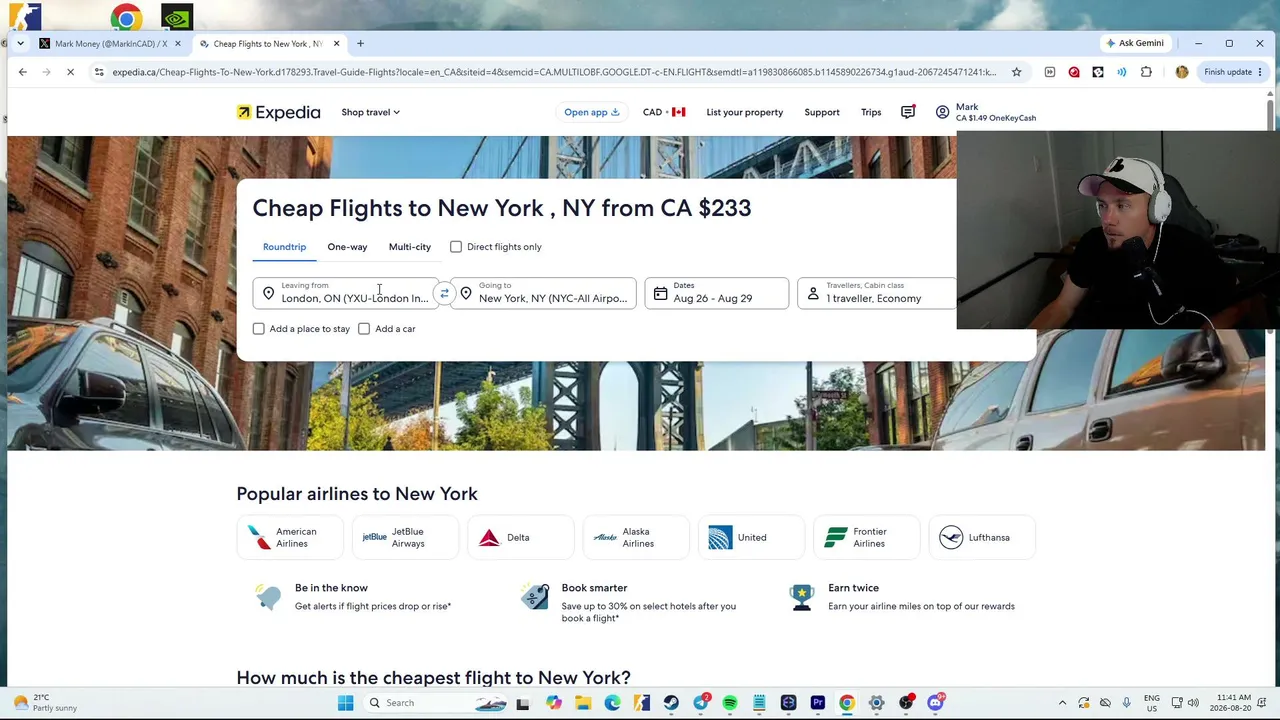Open the Trips menu item
Viewport: 1280px width, 720px height.
click(x=871, y=112)
